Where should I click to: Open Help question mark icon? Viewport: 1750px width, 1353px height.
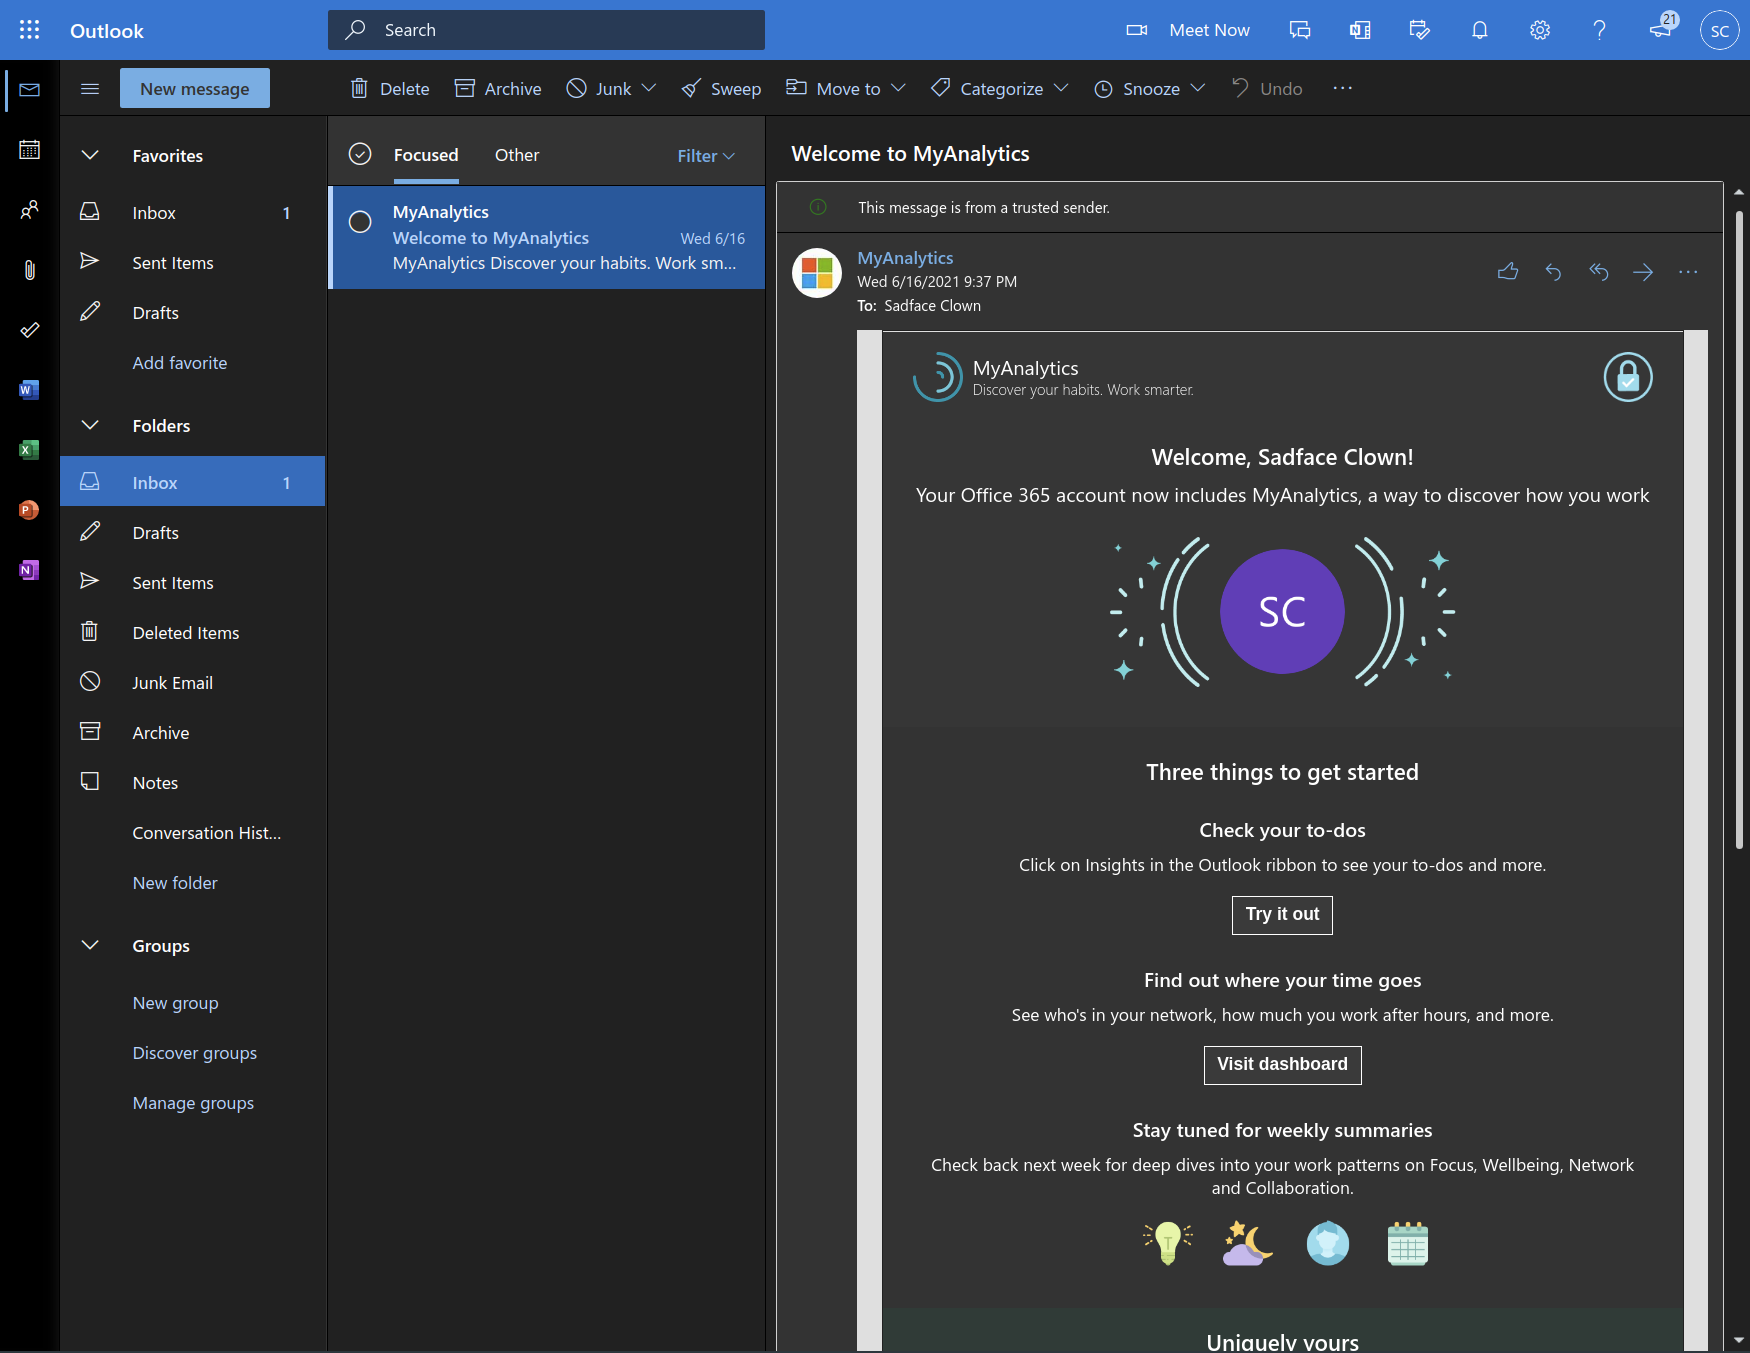(1600, 30)
